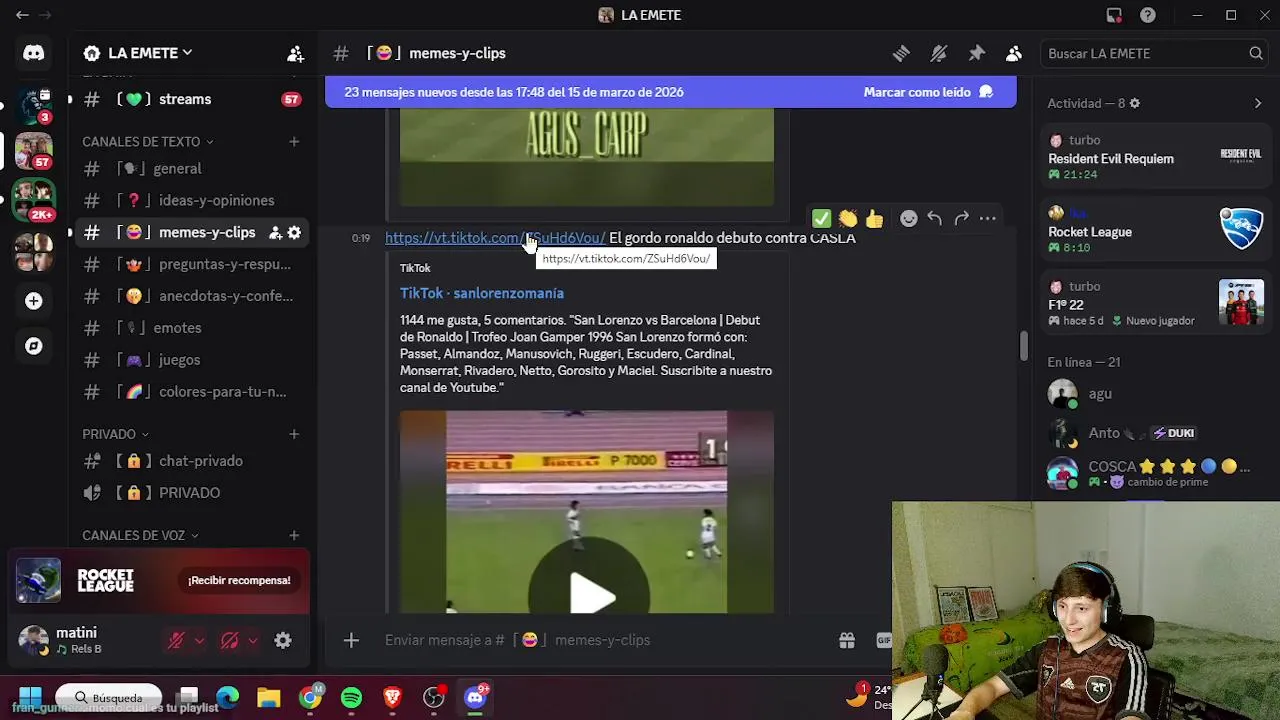
Task: Click the chat scrollbar thumb
Action: (1023, 345)
